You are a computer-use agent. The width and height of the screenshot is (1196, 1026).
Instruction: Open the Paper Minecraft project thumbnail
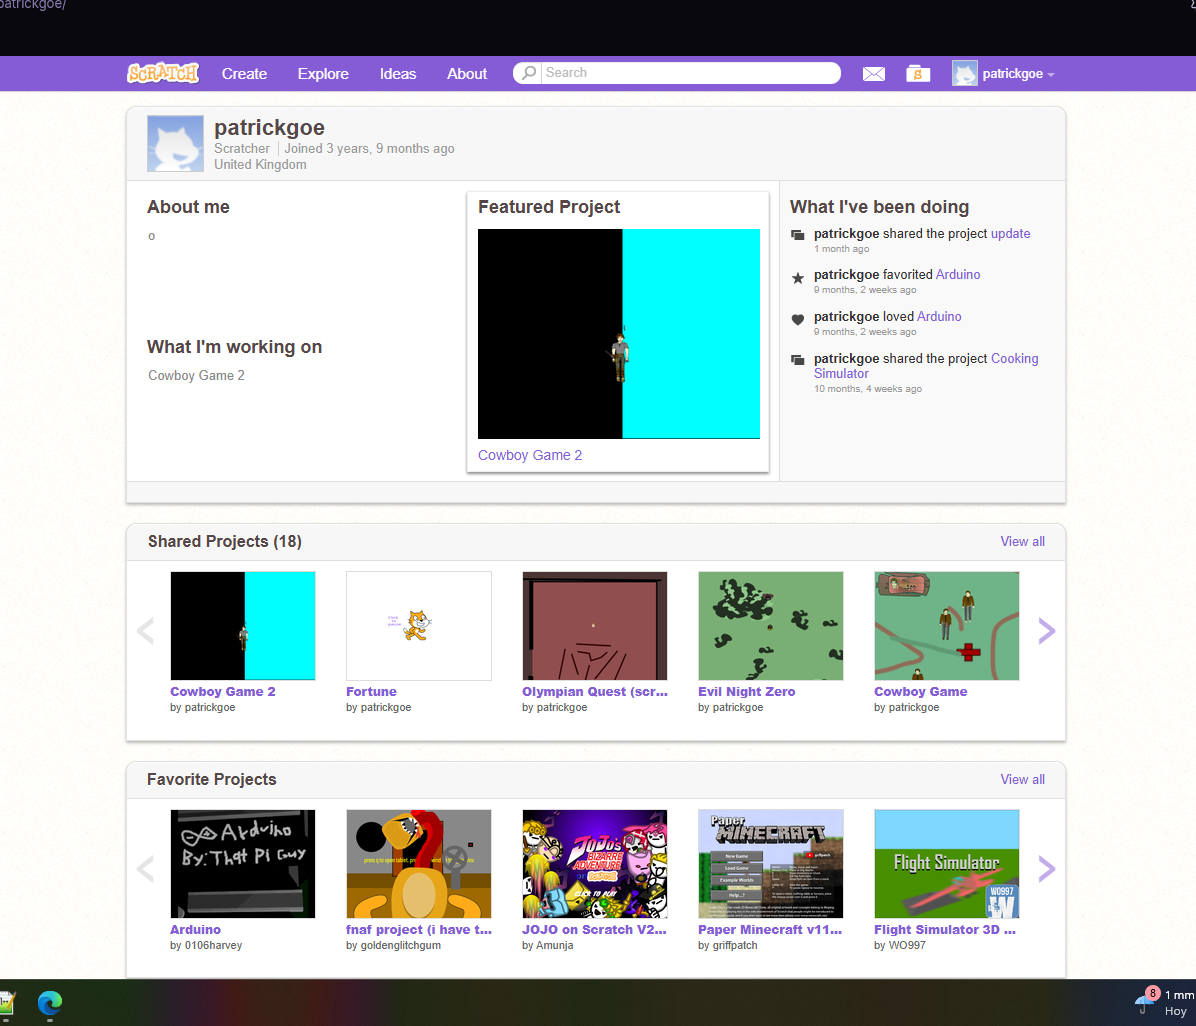click(x=770, y=864)
